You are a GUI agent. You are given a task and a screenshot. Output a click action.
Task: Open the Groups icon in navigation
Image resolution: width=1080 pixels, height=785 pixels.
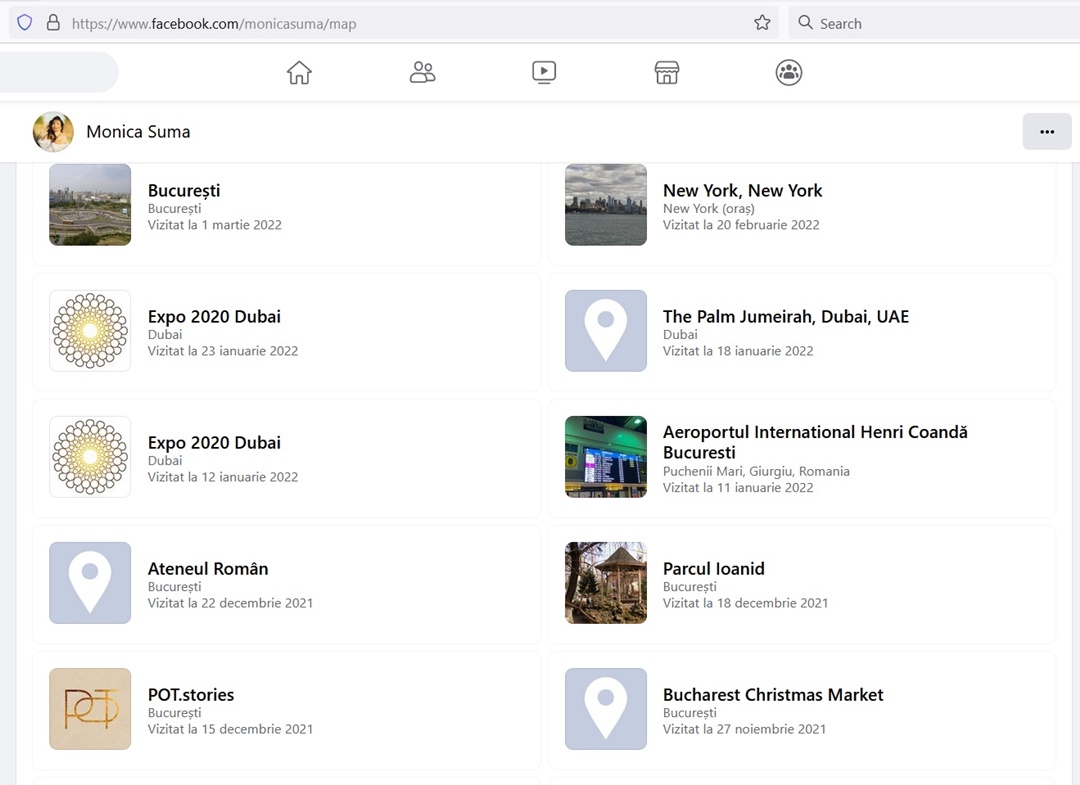(x=789, y=73)
